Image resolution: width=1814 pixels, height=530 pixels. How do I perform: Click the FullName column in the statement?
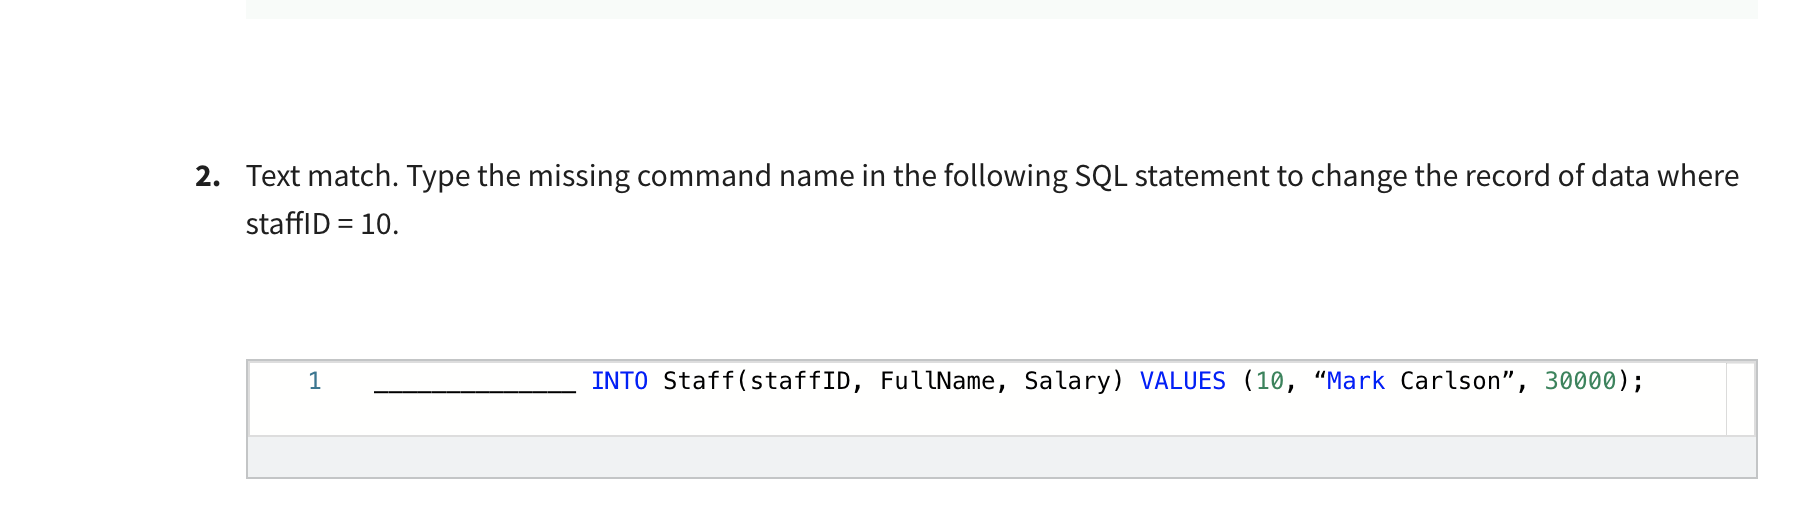click(x=937, y=381)
